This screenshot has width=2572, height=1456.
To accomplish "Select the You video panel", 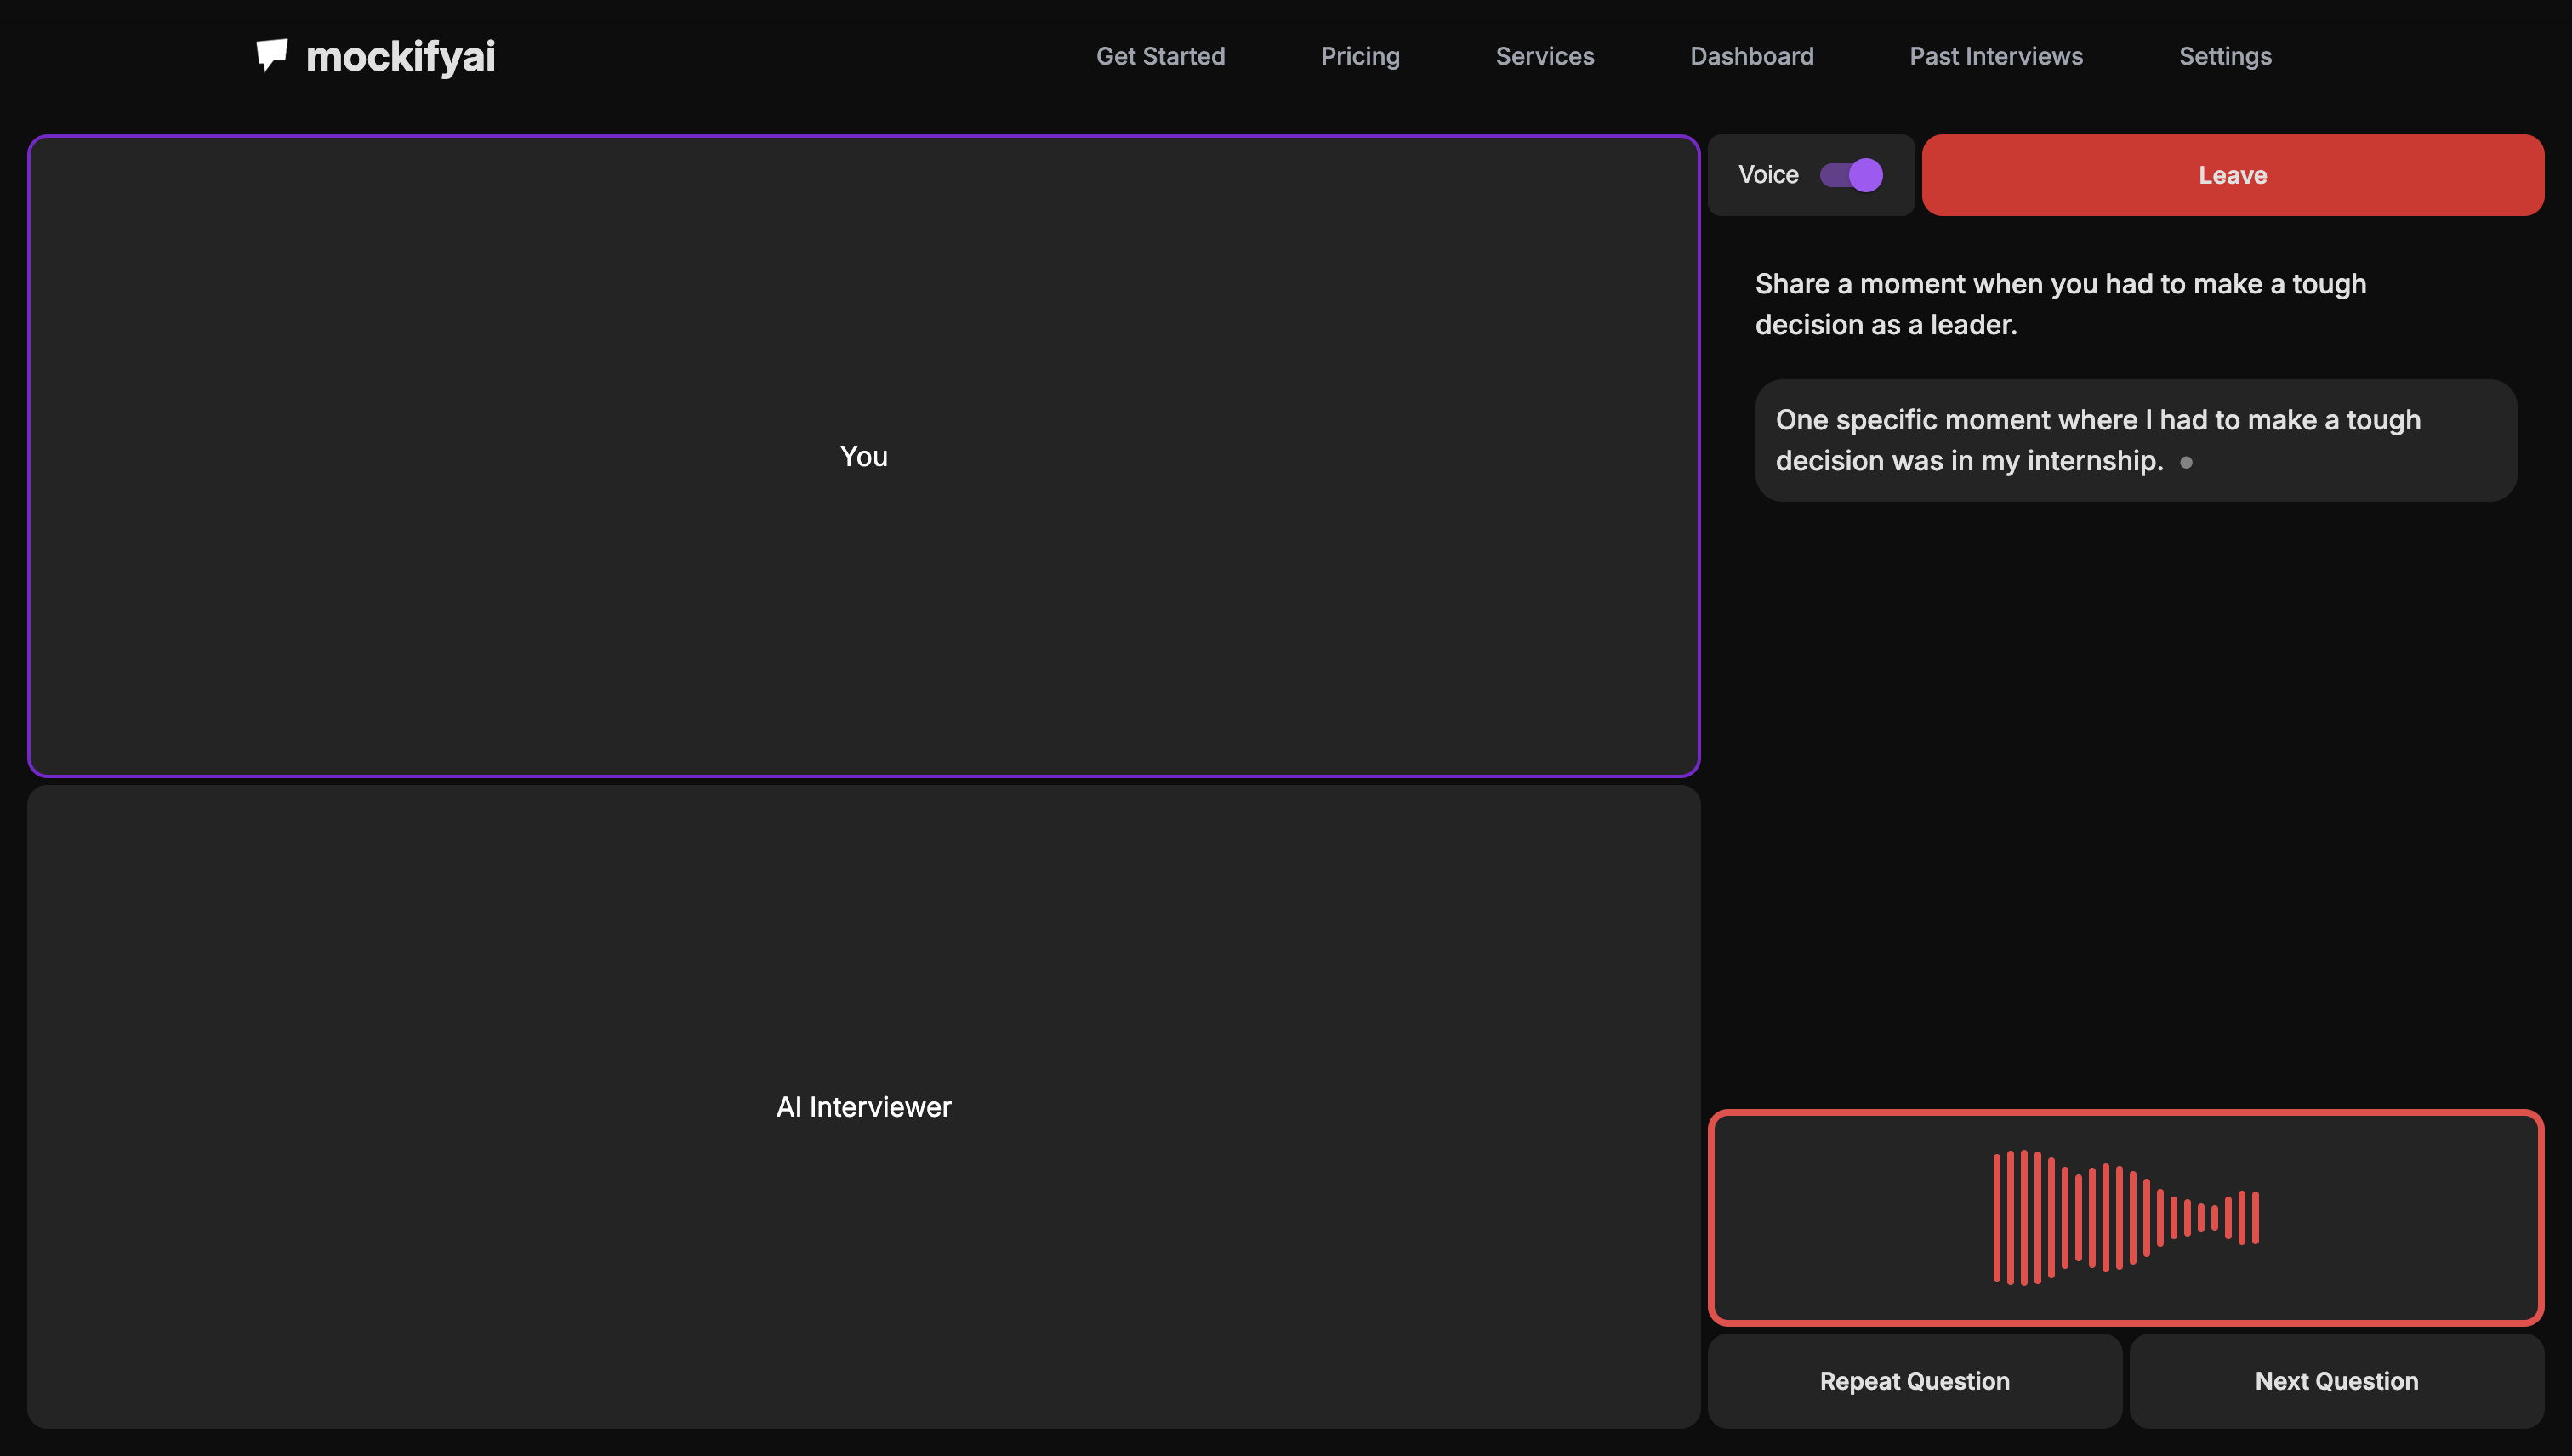I will [863, 456].
